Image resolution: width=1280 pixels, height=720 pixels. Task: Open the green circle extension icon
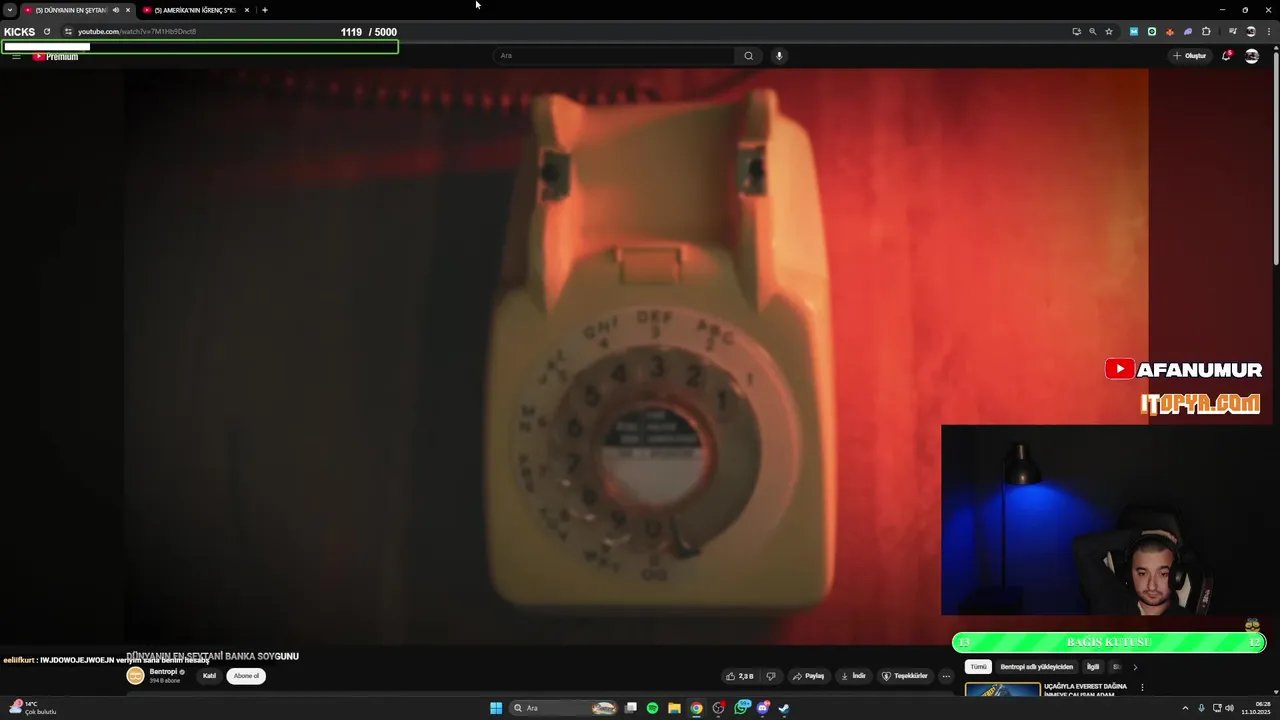1152,32
